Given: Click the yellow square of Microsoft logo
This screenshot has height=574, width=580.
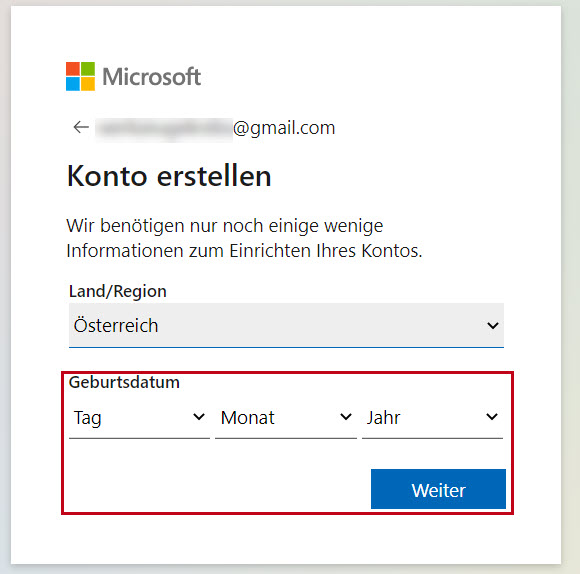Looking at the screenshot, I should (88, 84).
